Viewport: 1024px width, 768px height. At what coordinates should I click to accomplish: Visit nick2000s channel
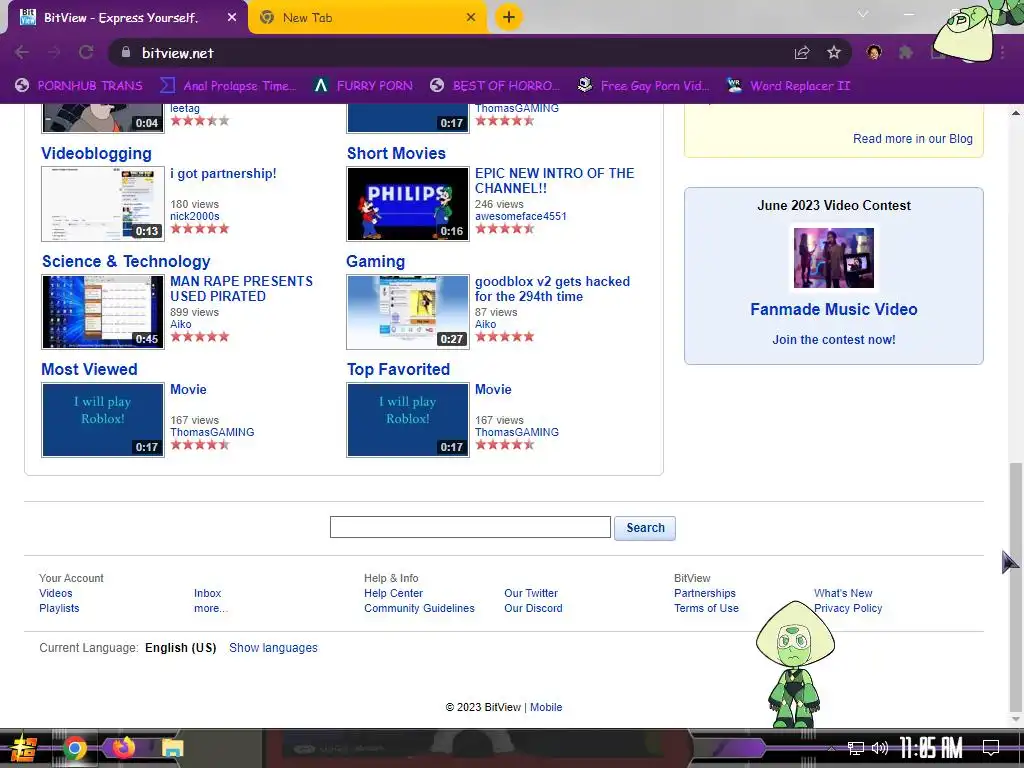click(195, 216)
